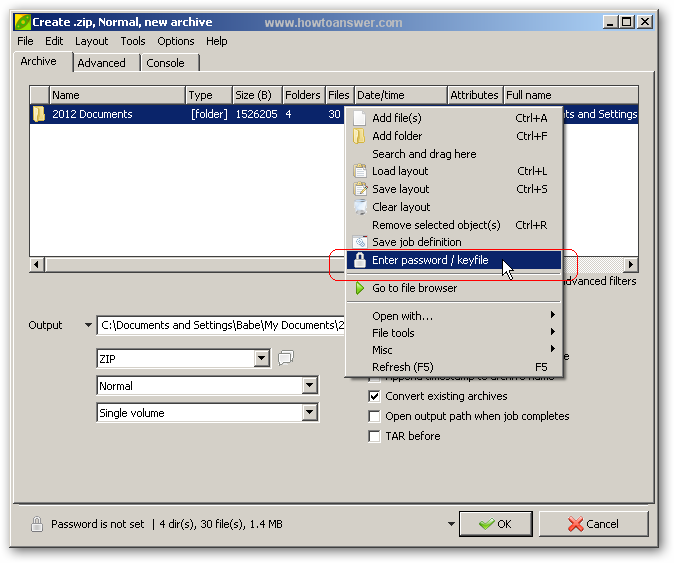Toggle Convert existing archives checkbox
This screenshot has height=563, width=674.
374,396
